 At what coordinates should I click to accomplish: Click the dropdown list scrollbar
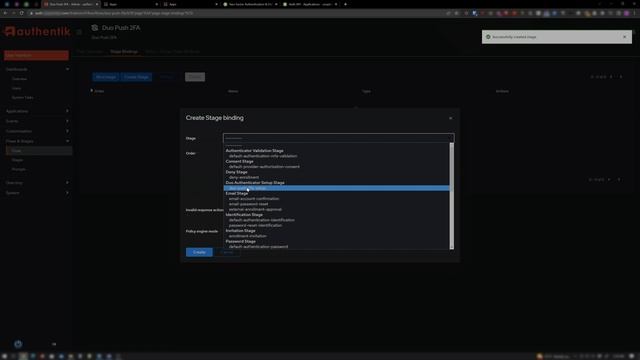[451, 196]
